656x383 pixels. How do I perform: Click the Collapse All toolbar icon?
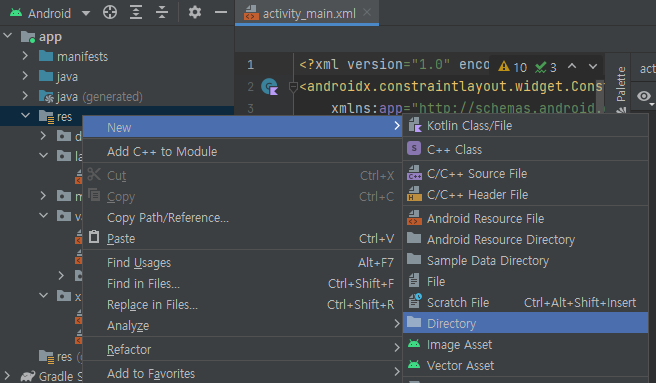161,13
